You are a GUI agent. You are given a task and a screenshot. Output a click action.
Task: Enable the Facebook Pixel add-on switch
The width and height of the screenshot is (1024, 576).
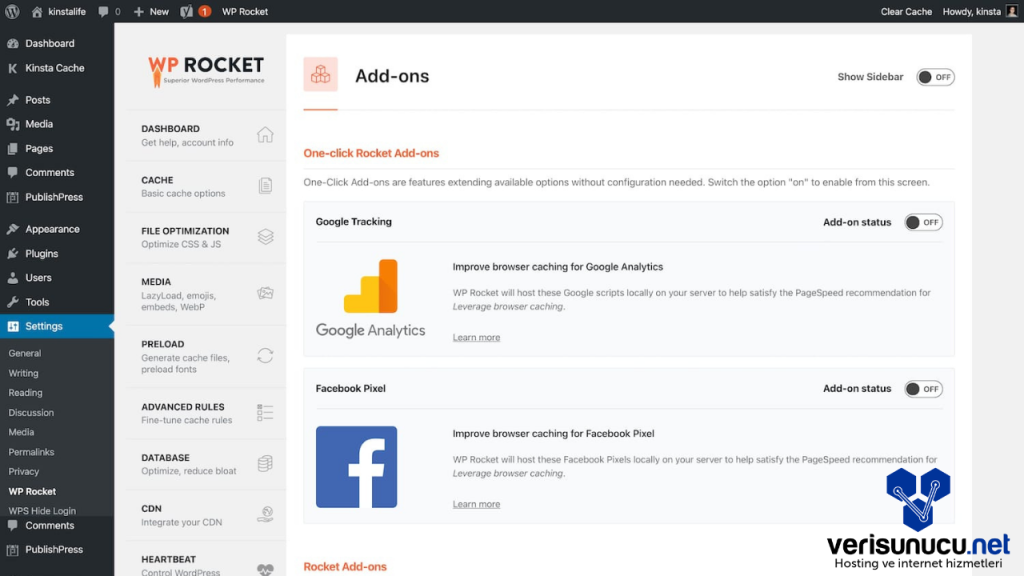[923, 389]
